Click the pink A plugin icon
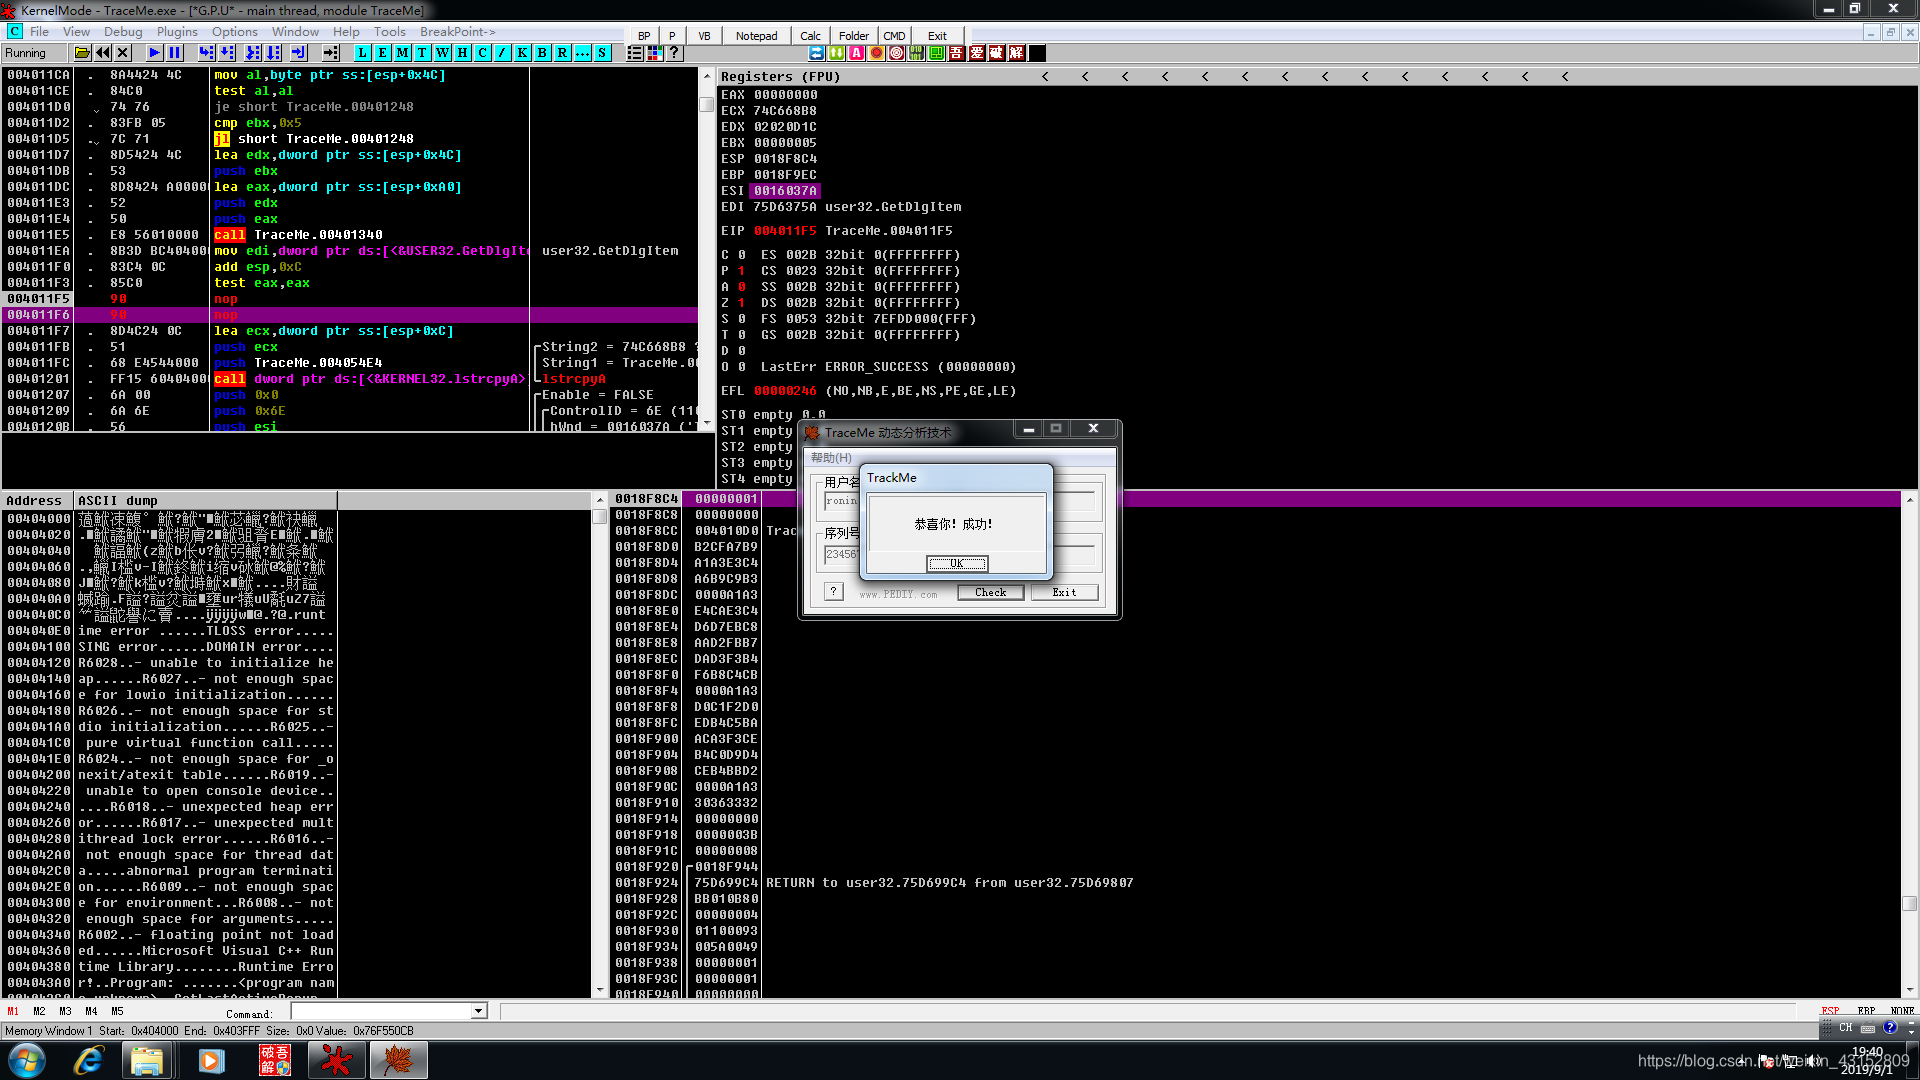 pos(856,53)
